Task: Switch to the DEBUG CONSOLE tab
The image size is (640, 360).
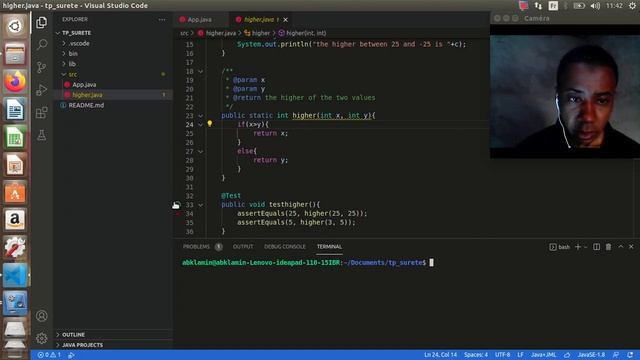Action: click(x=285, y=247)
